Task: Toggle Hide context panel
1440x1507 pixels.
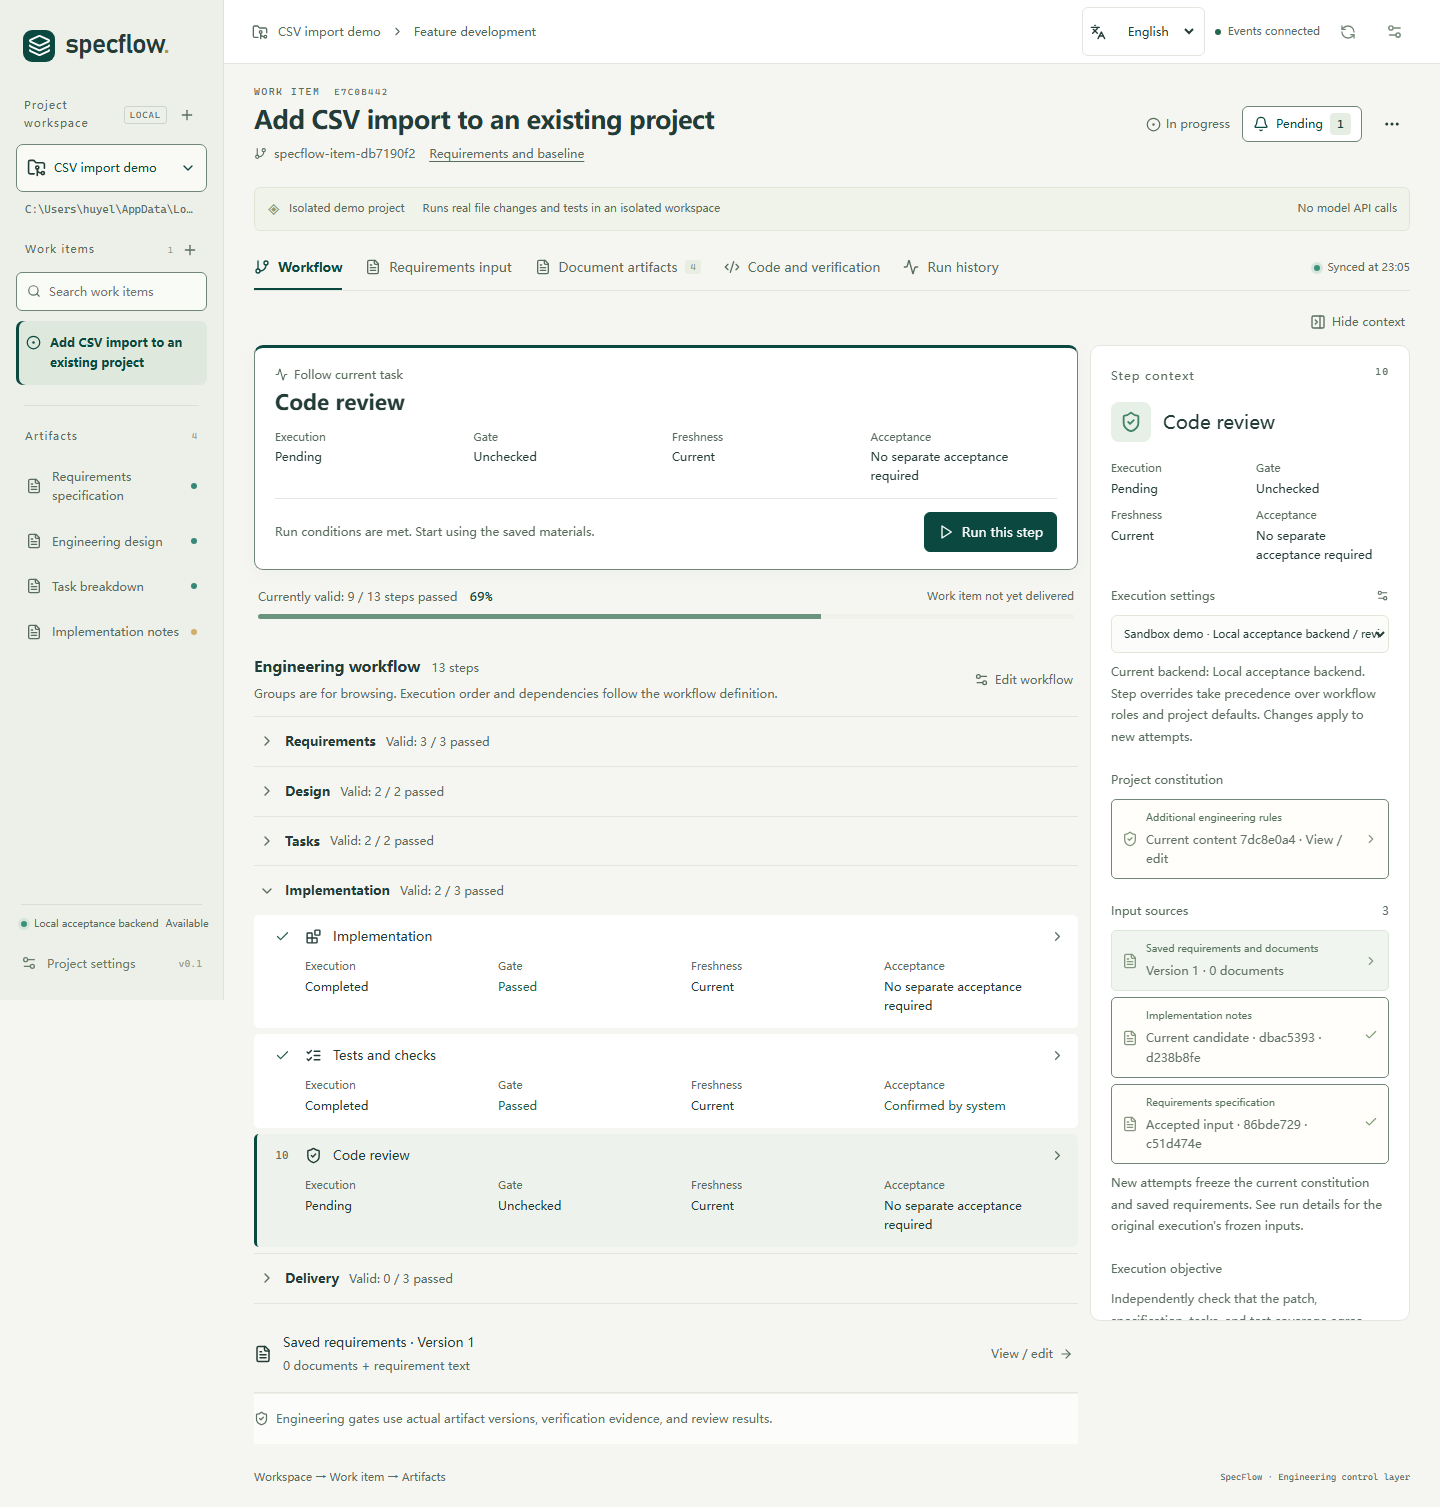Action: coord(1358,322)
